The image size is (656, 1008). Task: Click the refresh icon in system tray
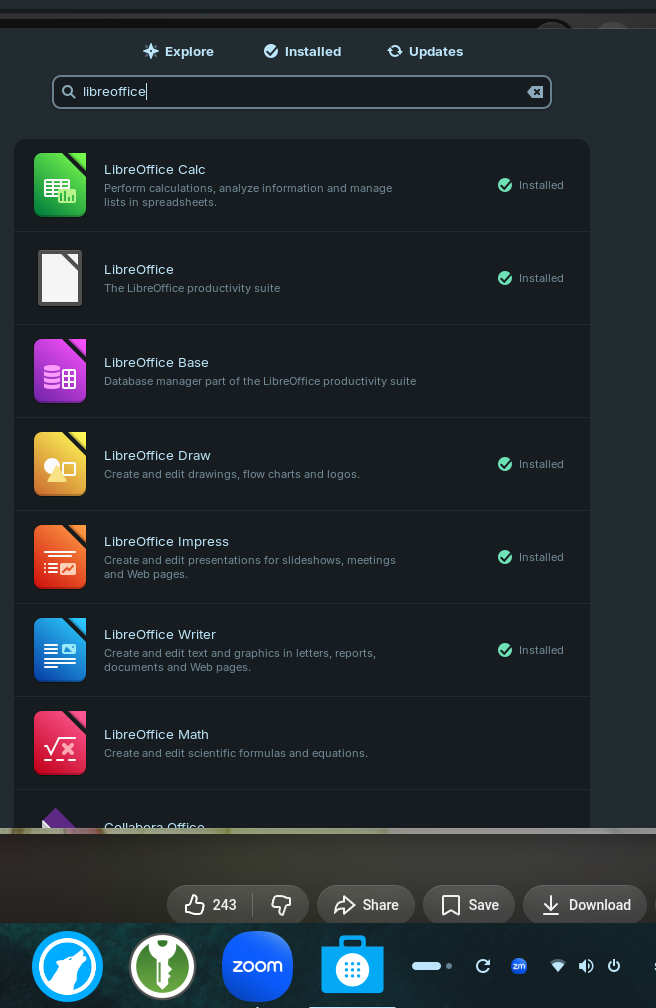(483, 966)
